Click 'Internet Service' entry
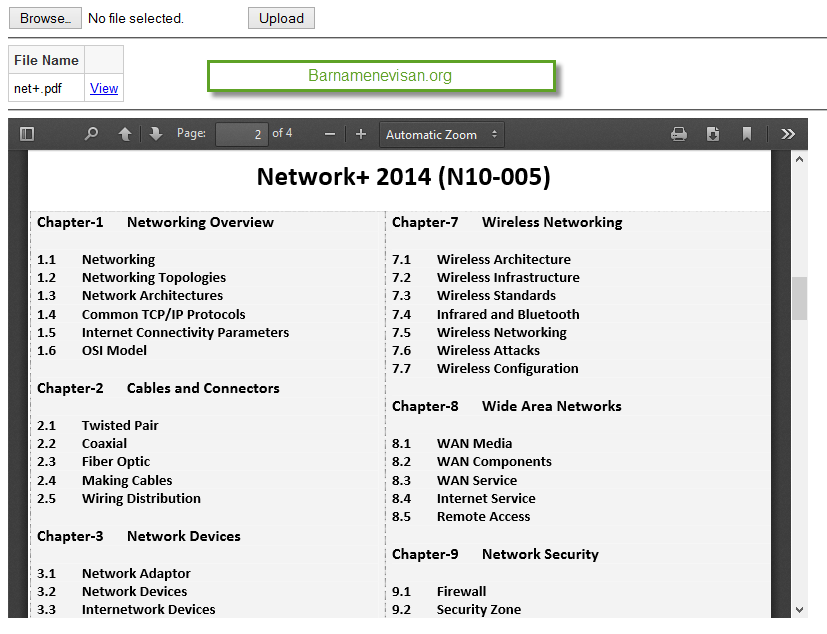827x634 pixels. click(486, 498)
